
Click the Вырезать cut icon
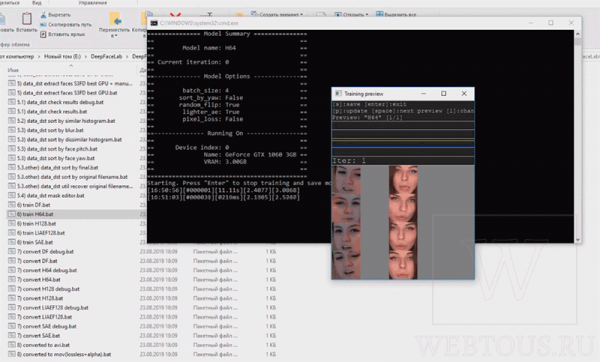click(43, 15)
